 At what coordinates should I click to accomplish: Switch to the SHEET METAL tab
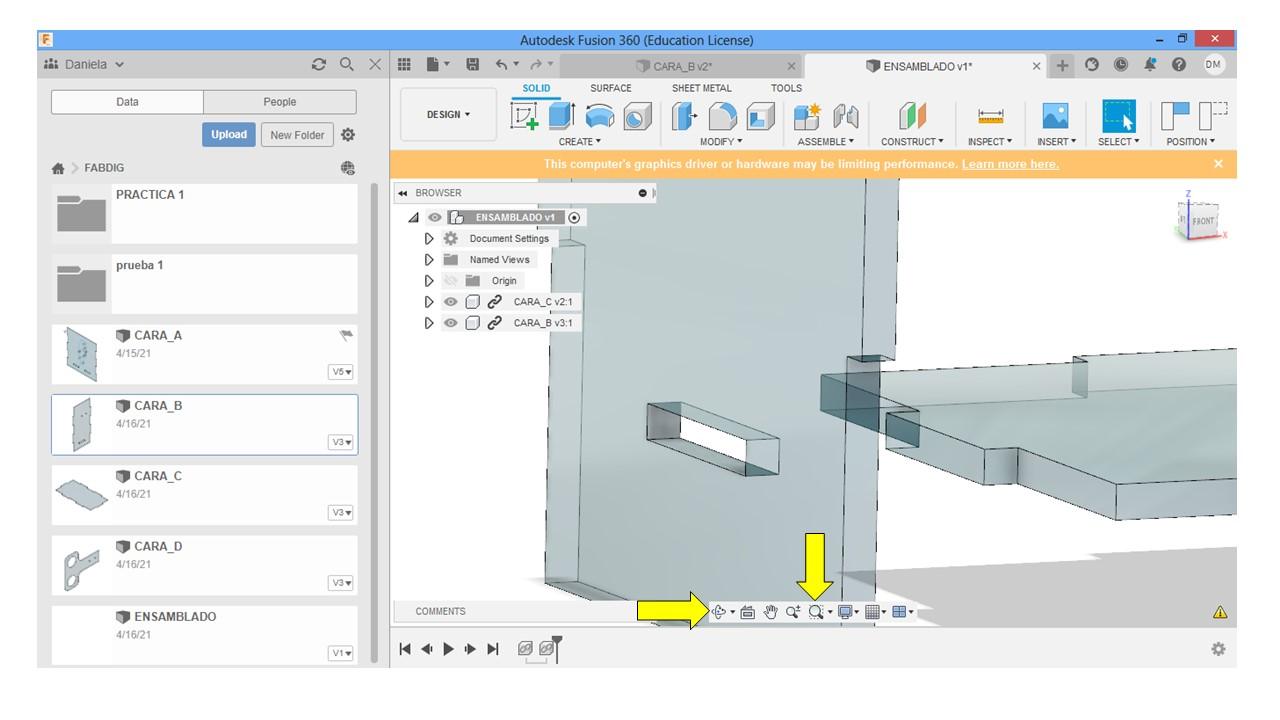702,88
